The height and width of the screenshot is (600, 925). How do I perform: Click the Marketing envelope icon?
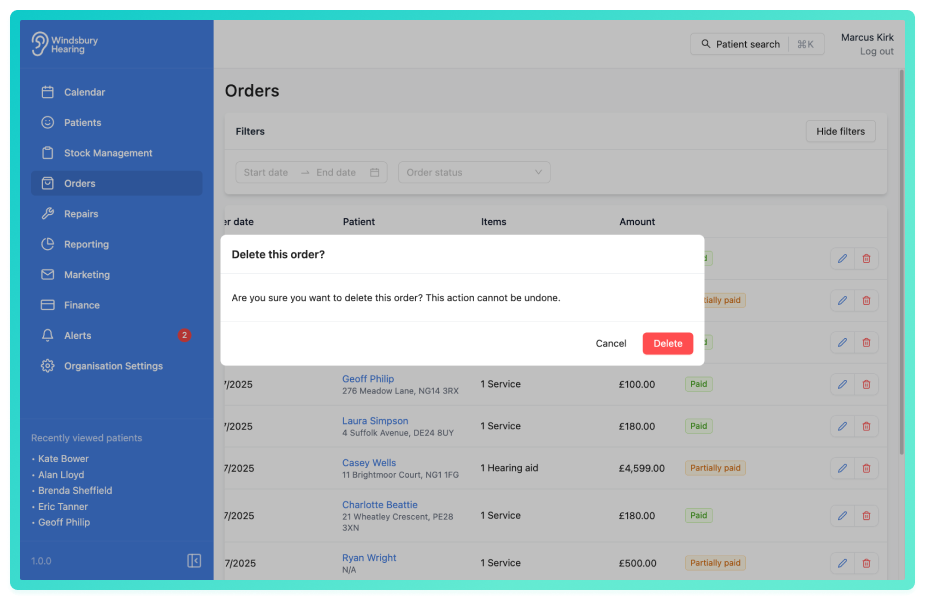pyautogui.click(x=48, y=274)
